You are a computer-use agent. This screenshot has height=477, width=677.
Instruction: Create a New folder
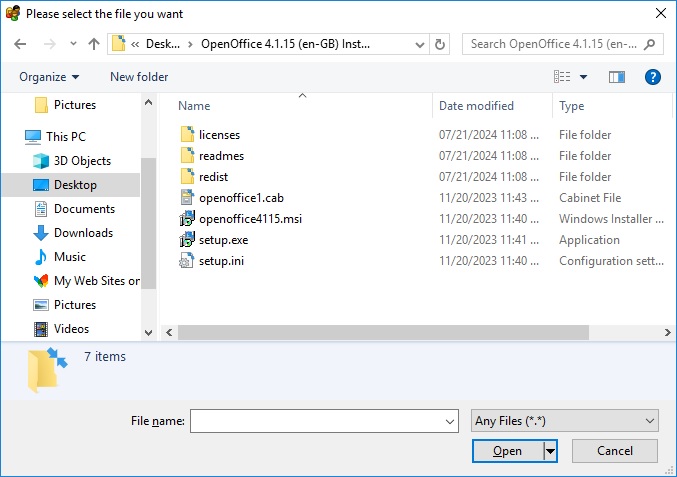(139, 77)
